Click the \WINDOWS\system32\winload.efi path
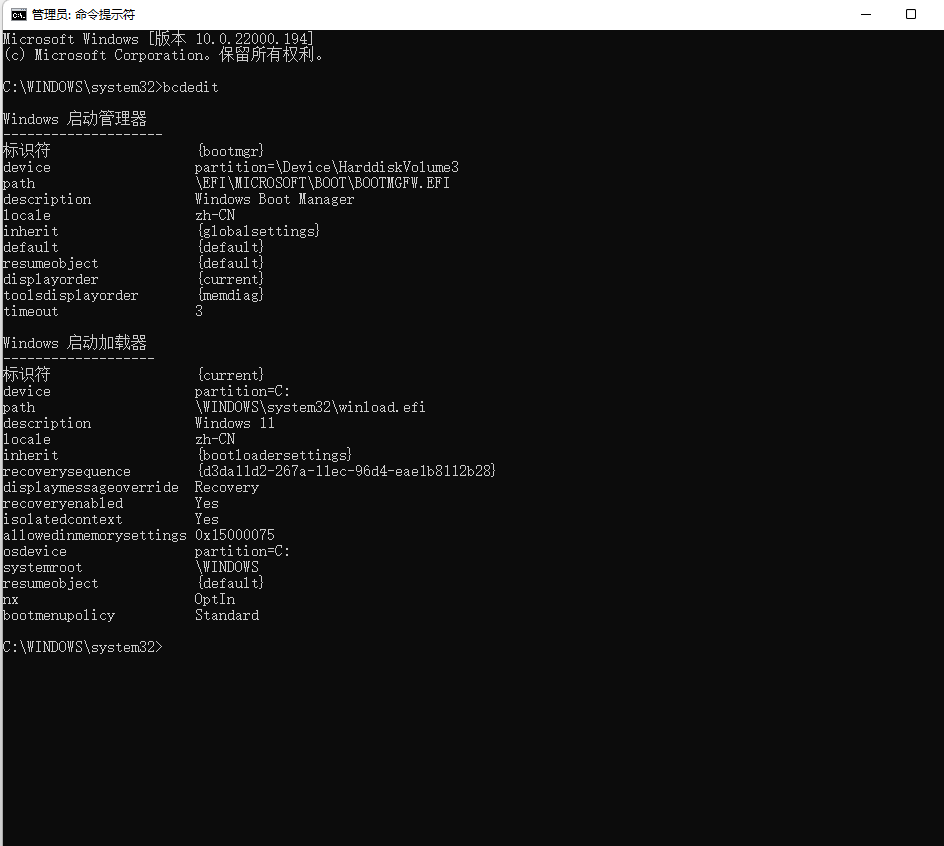The width and height of the screenshot is (944, 846). tap(310, 407)
